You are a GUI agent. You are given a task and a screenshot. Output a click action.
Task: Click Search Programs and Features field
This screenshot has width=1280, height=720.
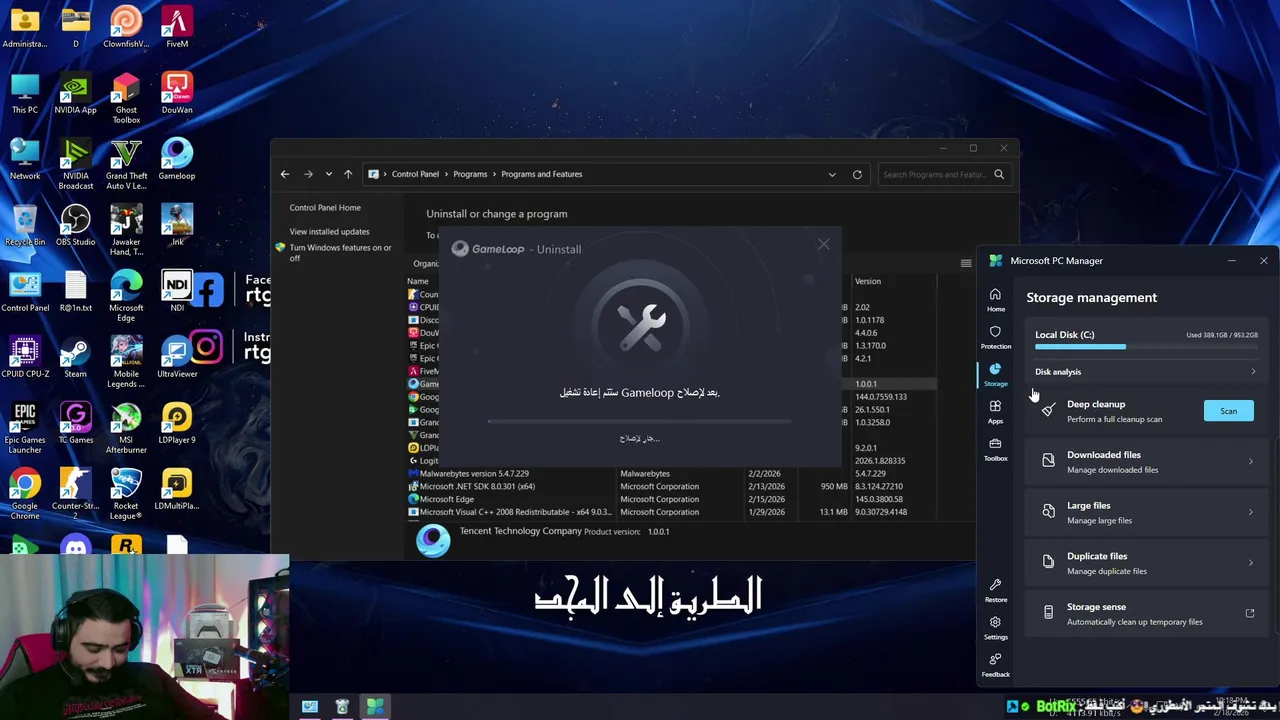942,174
